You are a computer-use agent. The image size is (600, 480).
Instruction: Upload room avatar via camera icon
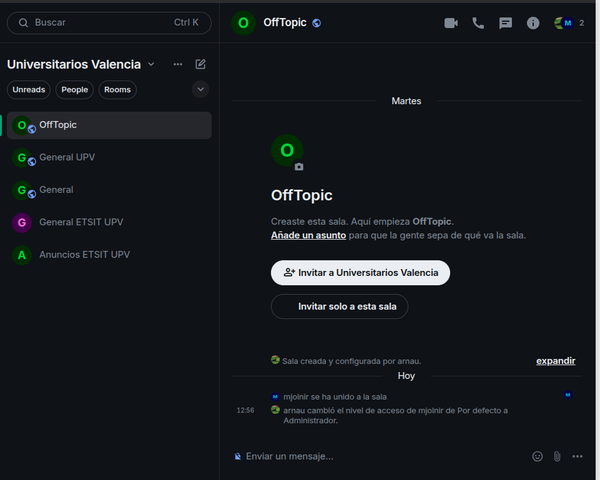[299, 167]
